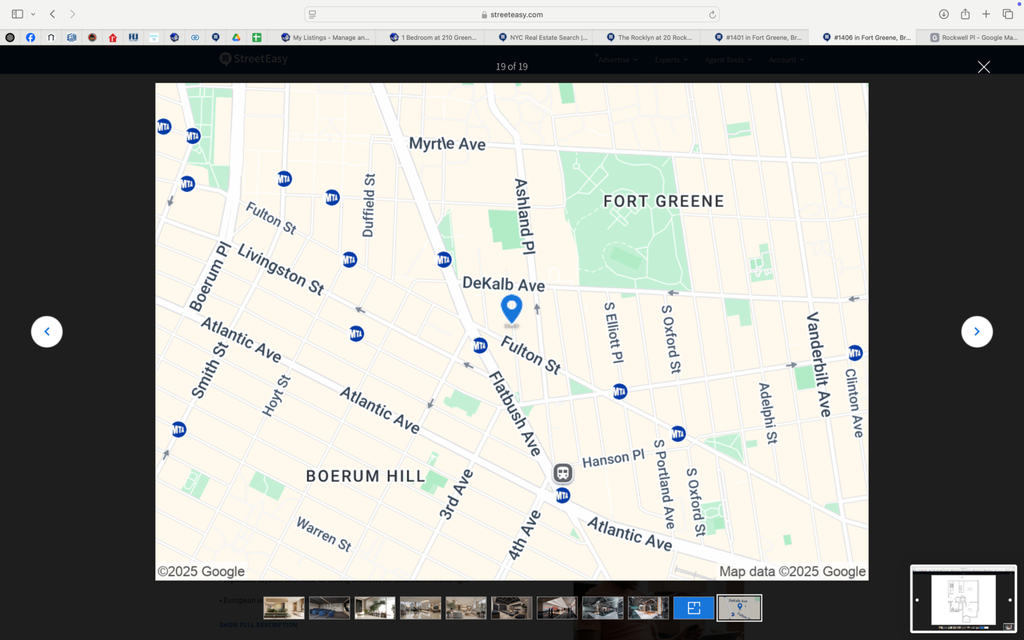This screenshot has width=1024, height=640.
Task: Click the MTA marker below the train station icon
Action: [x=562, y=496]
